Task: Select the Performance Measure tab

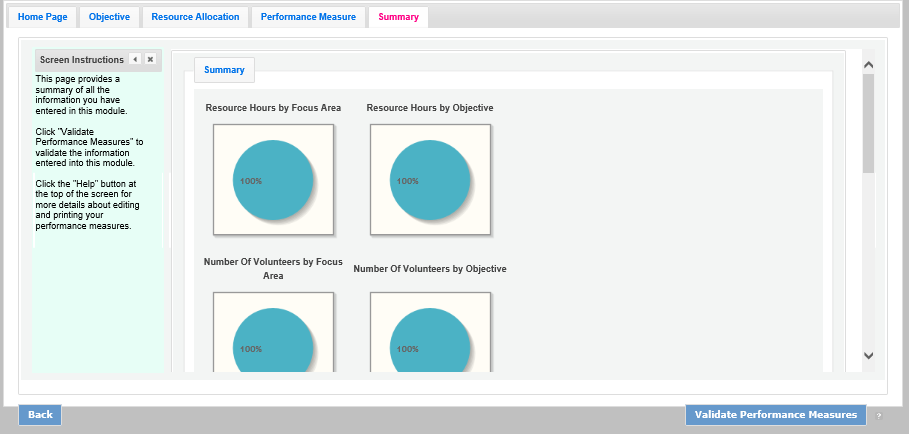Action: coord(308,17)
